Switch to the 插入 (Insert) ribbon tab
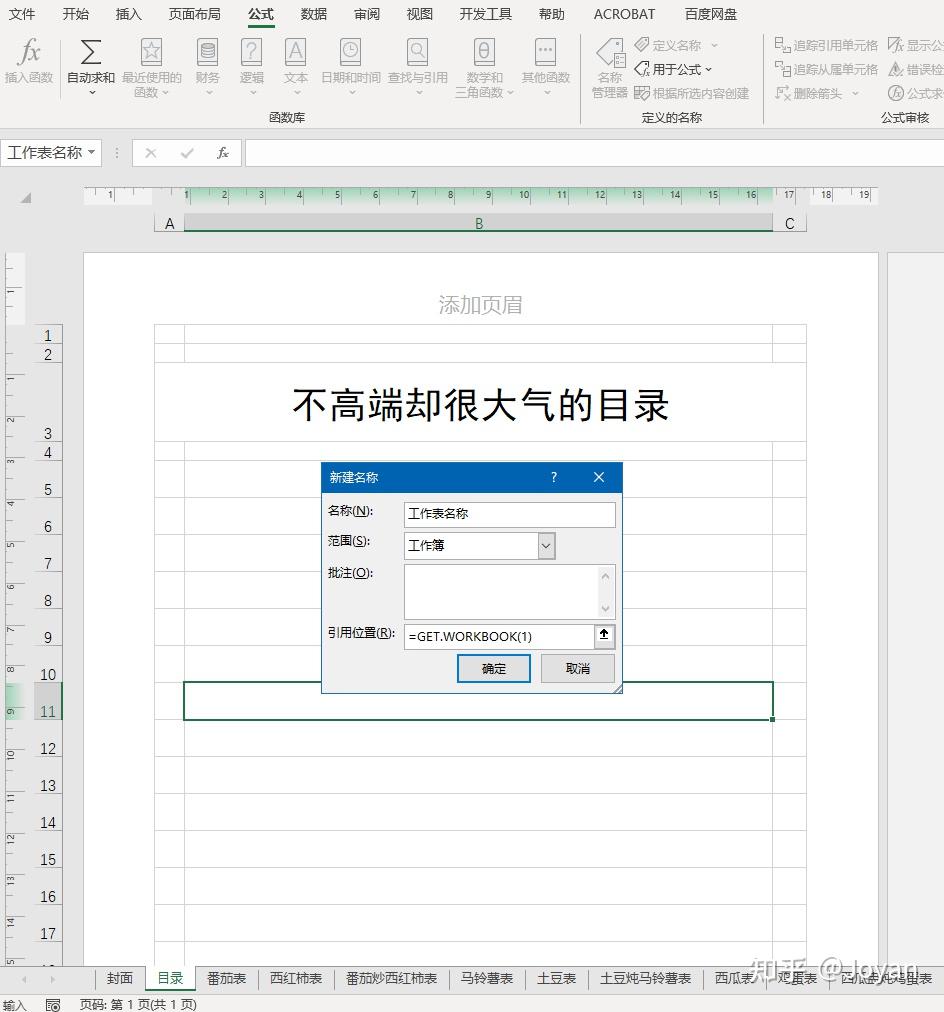Viewport: 944px width, 1012px height. pos(128,14)
